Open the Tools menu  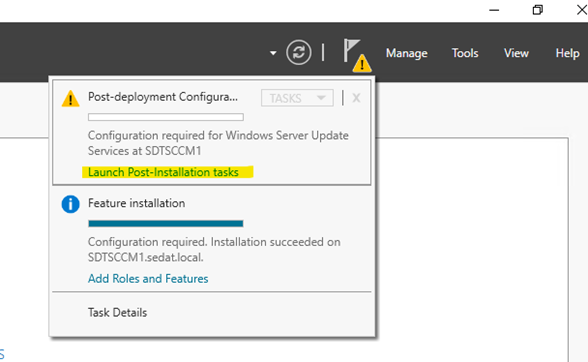[465, 53]
